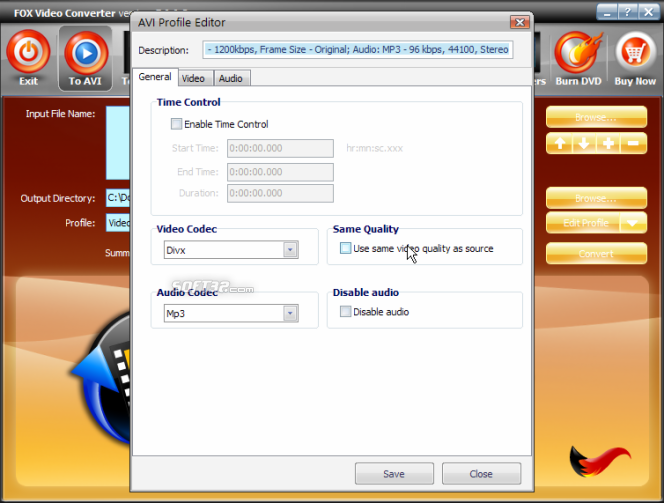Add file with the plus button

(608, 143)
